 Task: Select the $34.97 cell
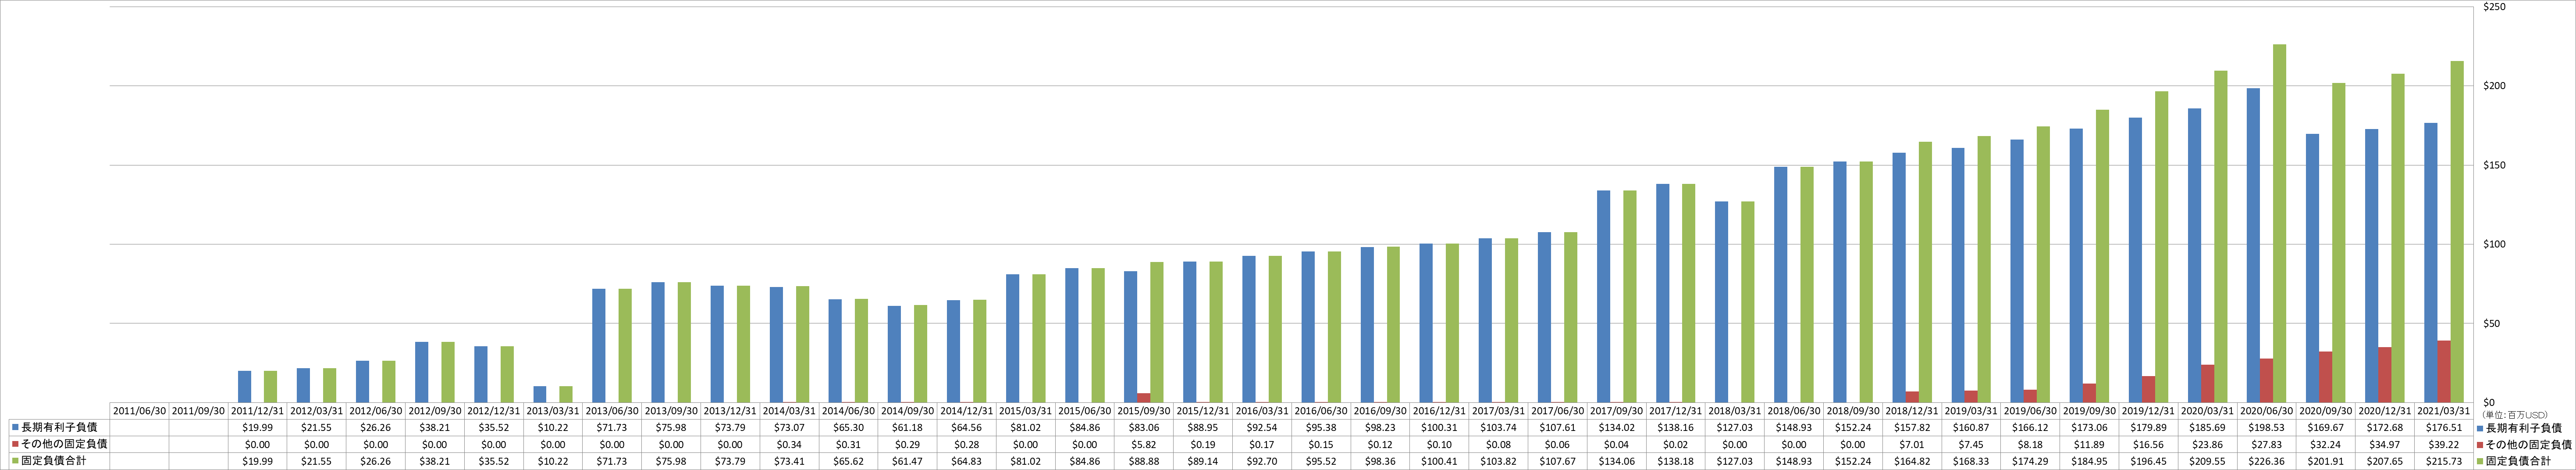[2385, 444]
